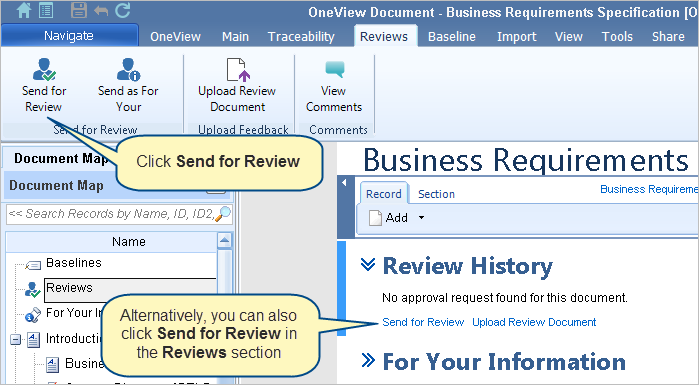Click Send for Review ribbon button
Image resolution: width=699 pixels, height=385 pixels.
tap(44, 86)
